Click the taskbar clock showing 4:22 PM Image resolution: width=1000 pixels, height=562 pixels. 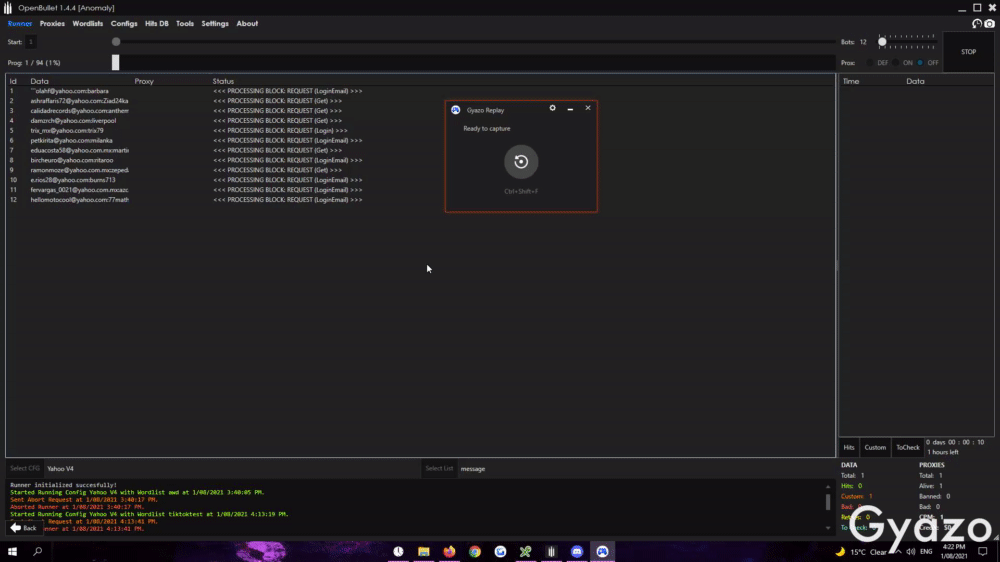click(x=954, y=552)
